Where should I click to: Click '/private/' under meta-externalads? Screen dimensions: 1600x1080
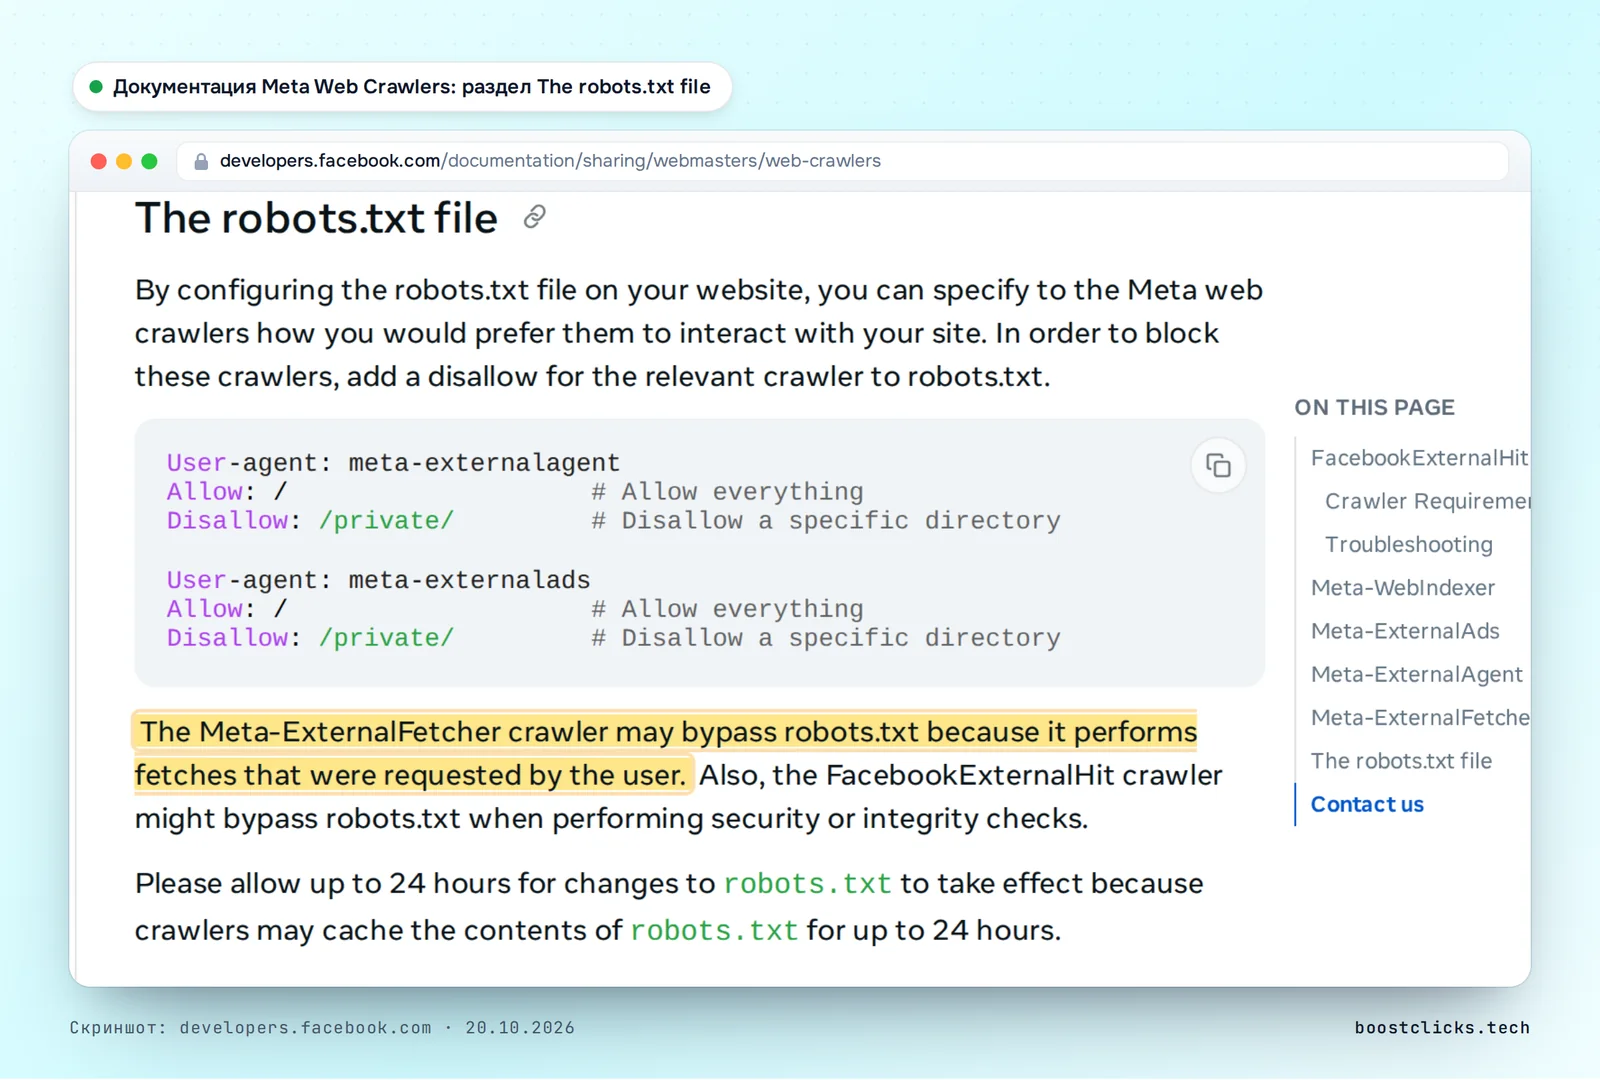386,638
